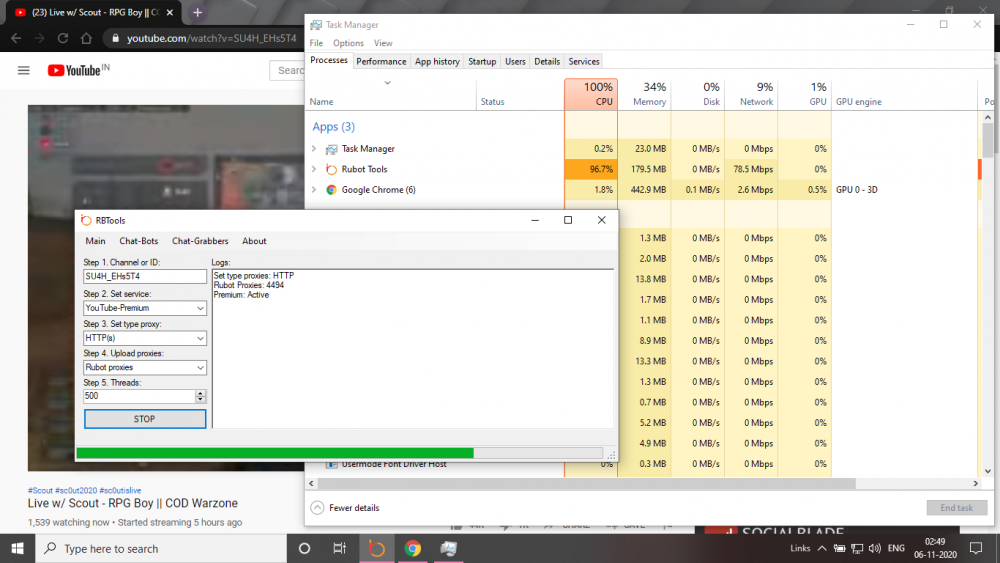Click the Cortana circle icon
The image size is (1000, 563).
coord(305,548)
